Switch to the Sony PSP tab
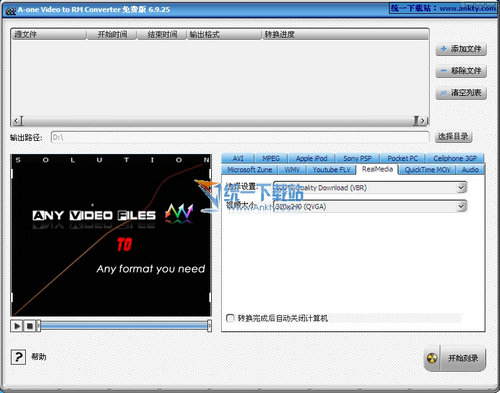This screenshot has width=500, height=393. (x=357, y=158)
